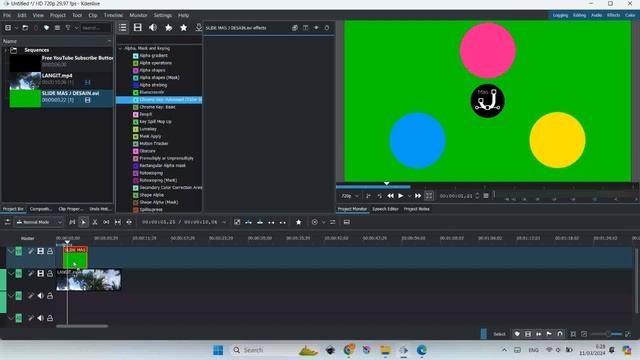The height and width of the screenshot is (360, 640).
Task: Collapse the first audio track chevron
Action: coord(11,296)
